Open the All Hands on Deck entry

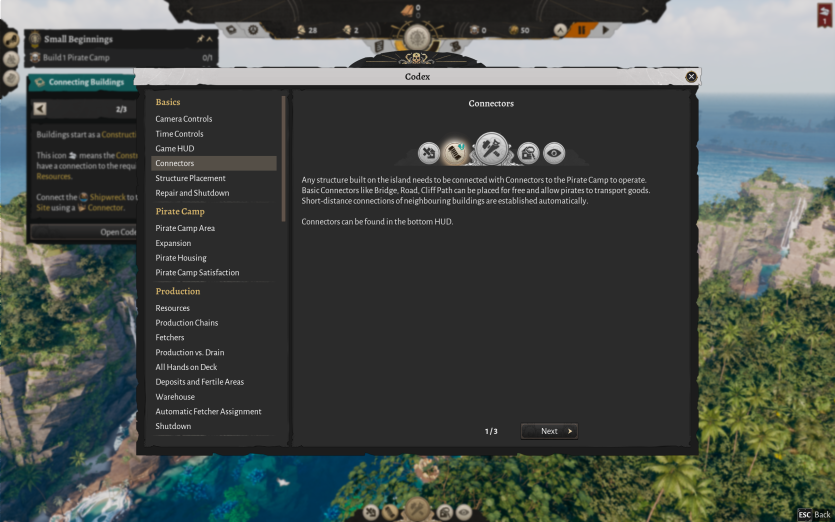(x=186, y=367)
